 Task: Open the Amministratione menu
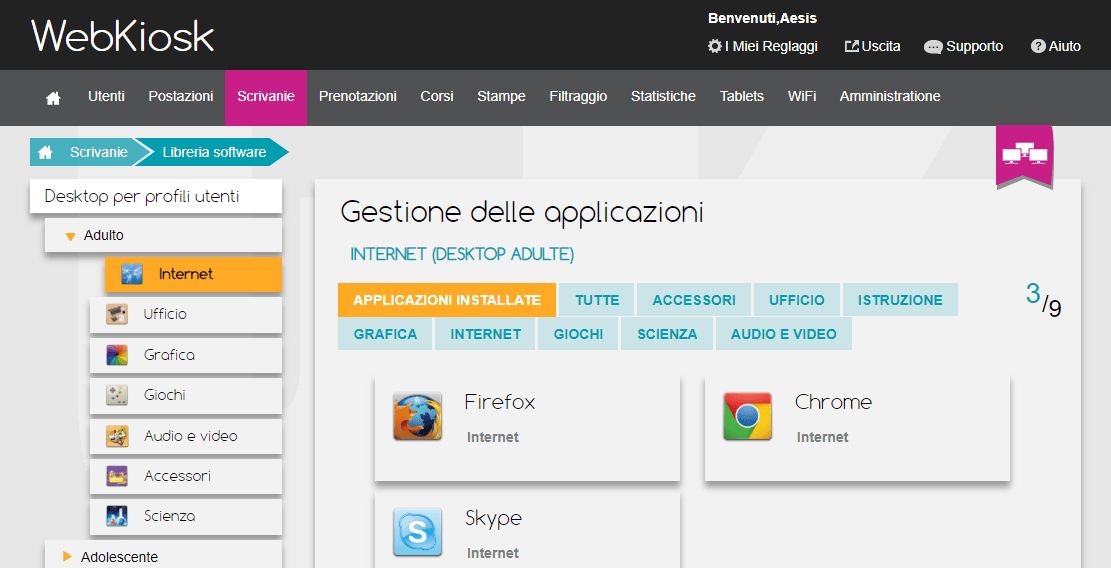tap(890, 96)
